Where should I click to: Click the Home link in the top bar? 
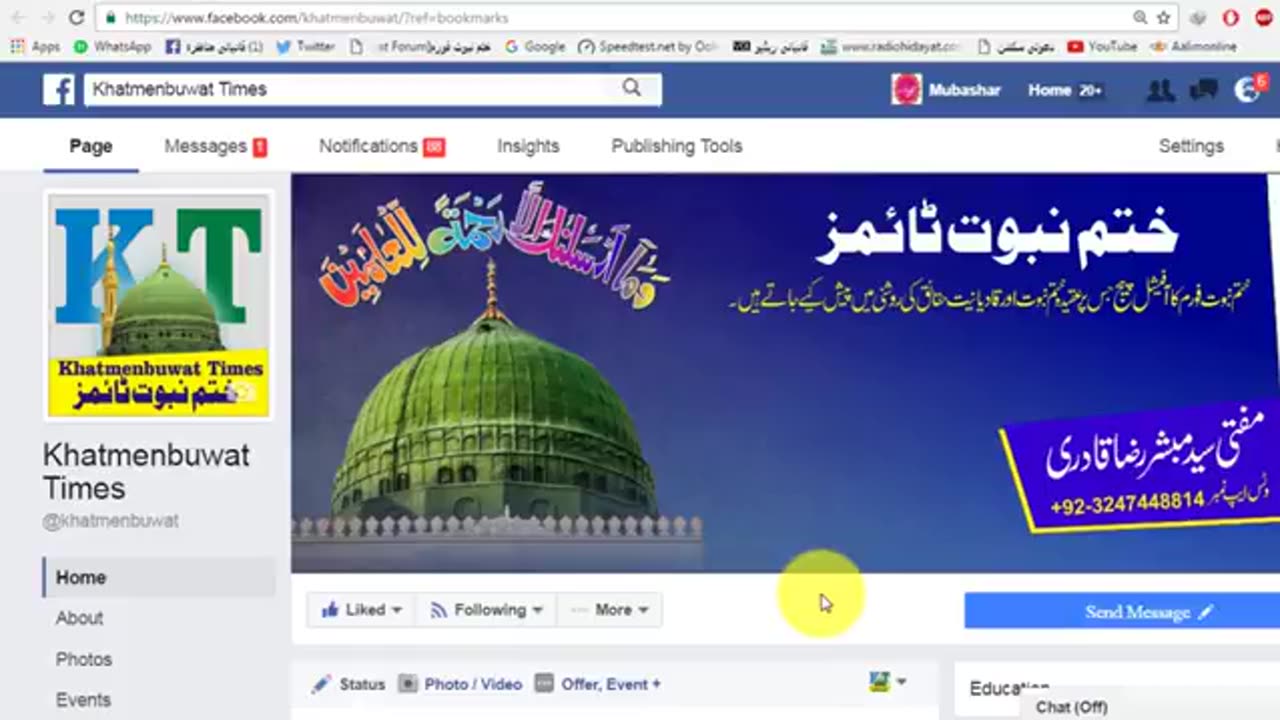click(1049, 90)
